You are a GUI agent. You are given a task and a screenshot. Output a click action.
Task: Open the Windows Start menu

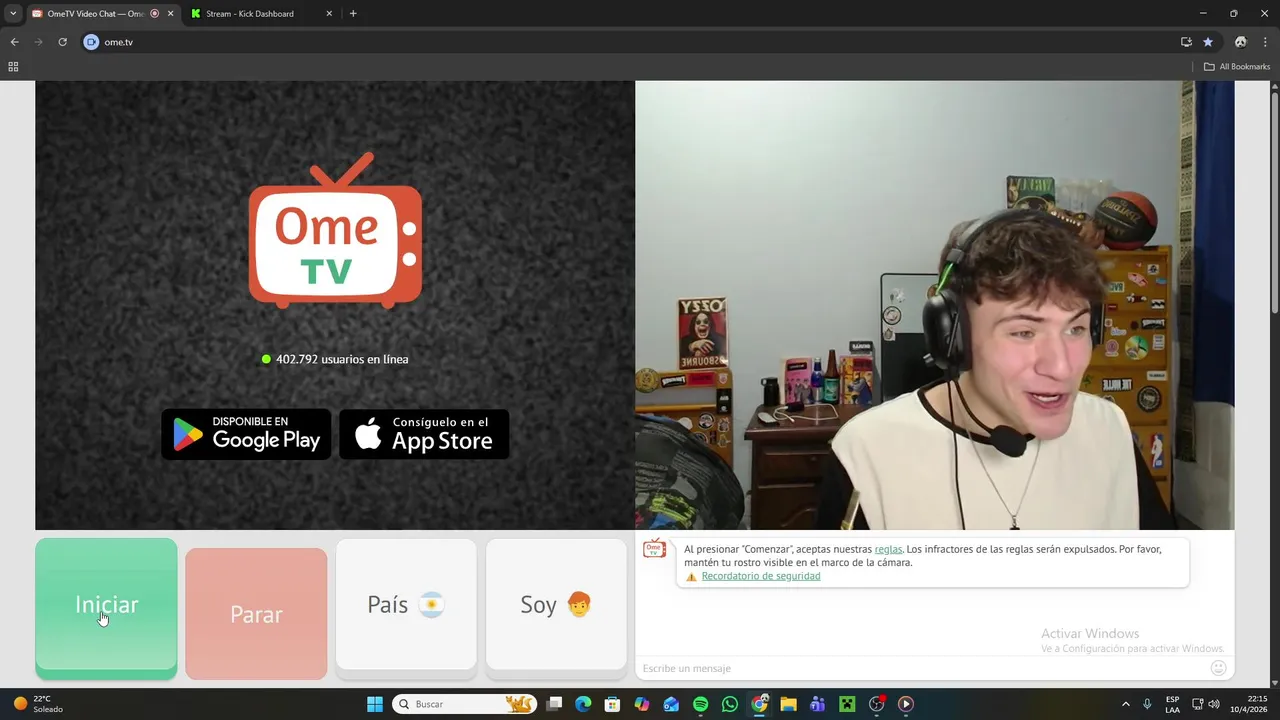375,704
